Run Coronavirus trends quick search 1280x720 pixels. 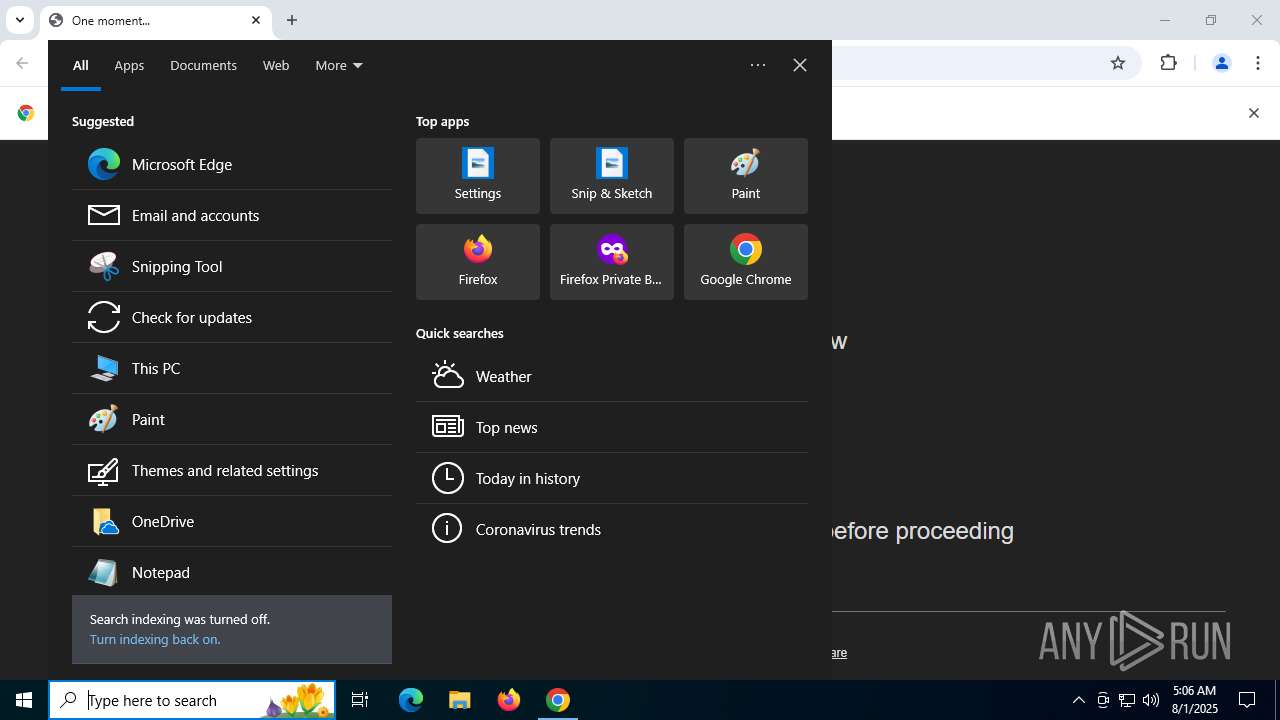(x=612, y=529)
